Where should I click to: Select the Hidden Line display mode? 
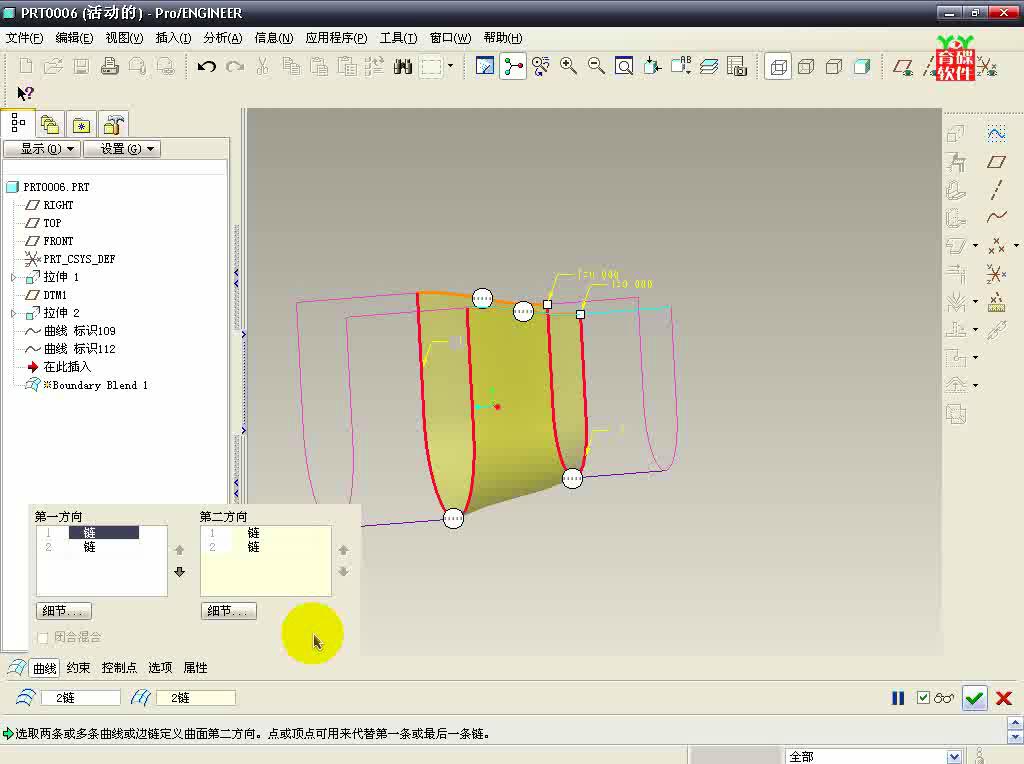pos(806,67)
